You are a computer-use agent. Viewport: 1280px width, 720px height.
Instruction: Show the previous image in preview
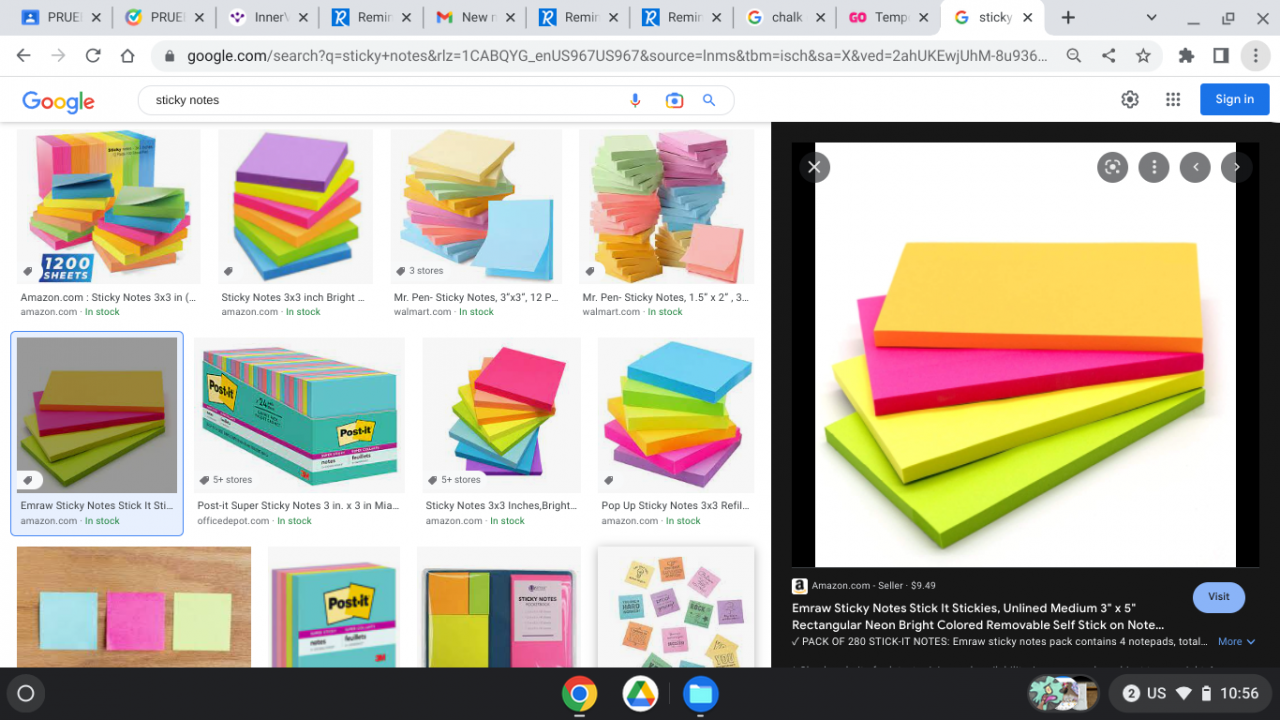(x=1195, y=167)
